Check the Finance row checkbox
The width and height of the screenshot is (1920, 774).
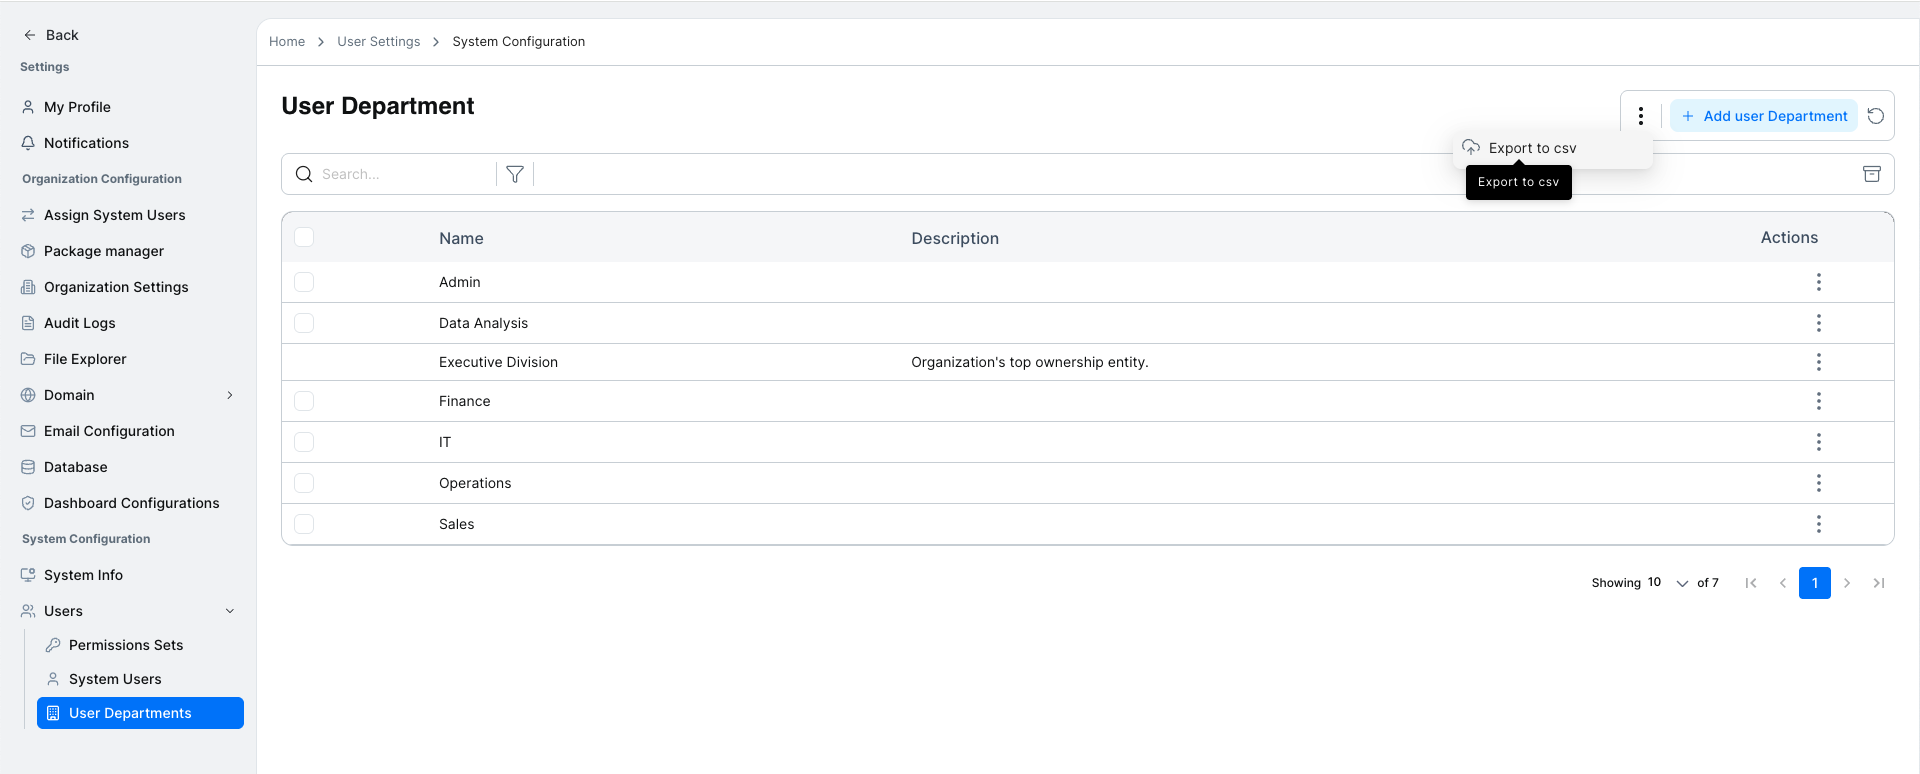(x=304, y=401)
